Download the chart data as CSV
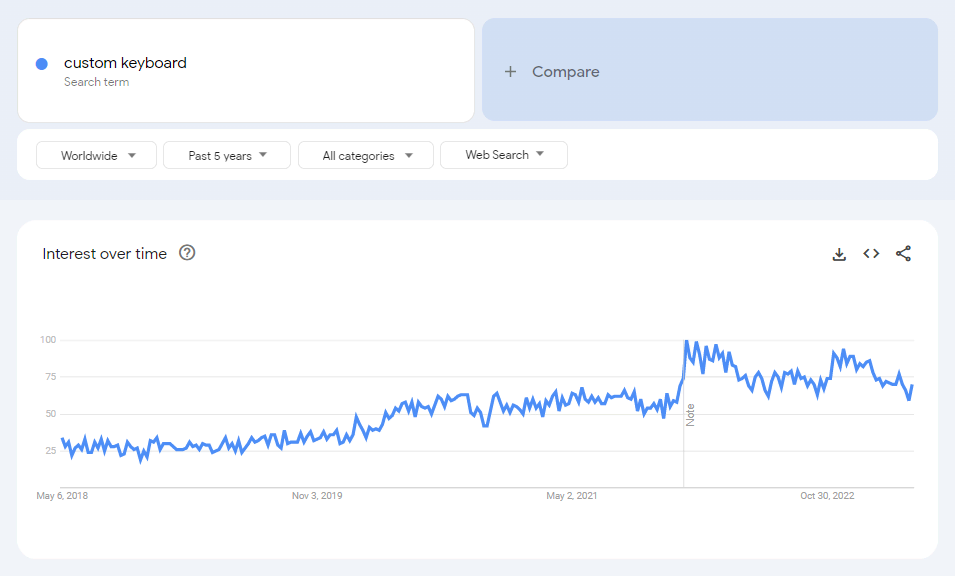 (839, 254)
